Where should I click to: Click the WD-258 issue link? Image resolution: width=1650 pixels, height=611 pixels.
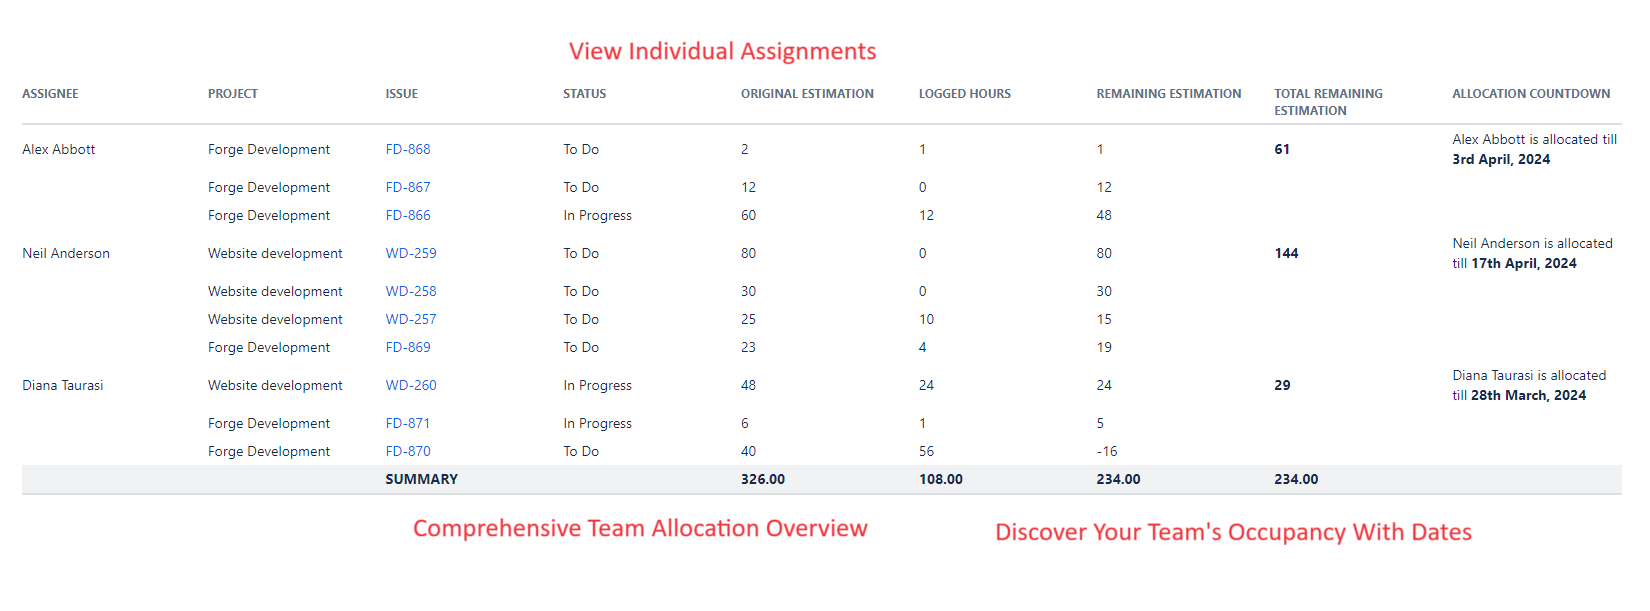pyautogui.click(x=411, y=291)
